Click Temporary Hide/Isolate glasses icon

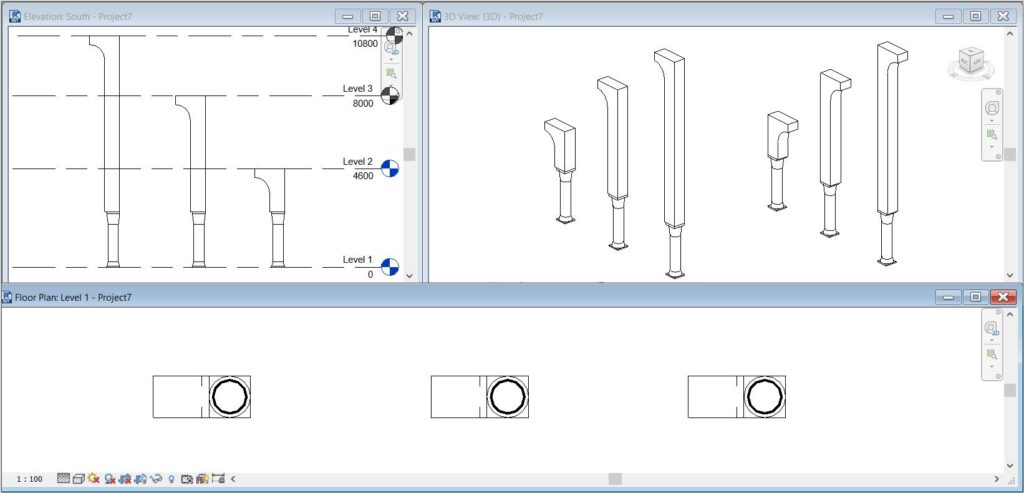tap(155, 479)
